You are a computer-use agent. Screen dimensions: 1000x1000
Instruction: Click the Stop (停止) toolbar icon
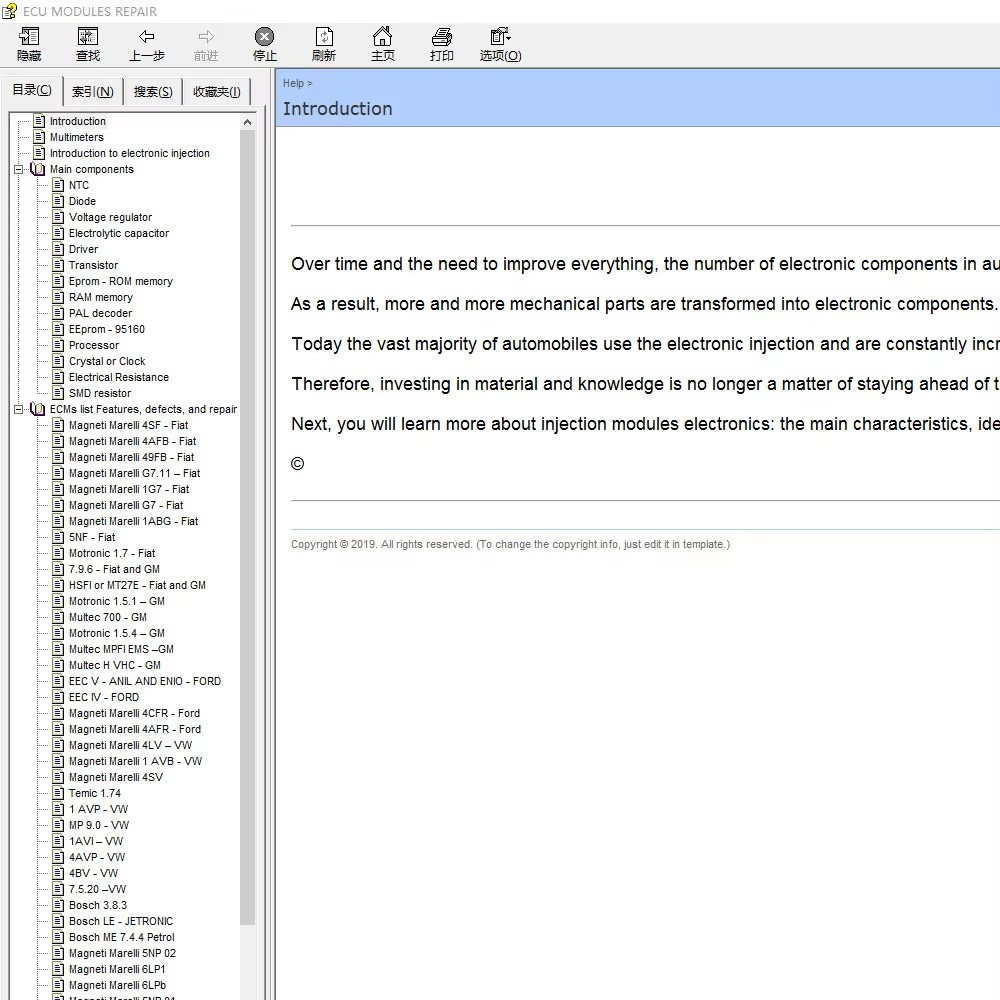pyautogui.click(x=265, y=44)
